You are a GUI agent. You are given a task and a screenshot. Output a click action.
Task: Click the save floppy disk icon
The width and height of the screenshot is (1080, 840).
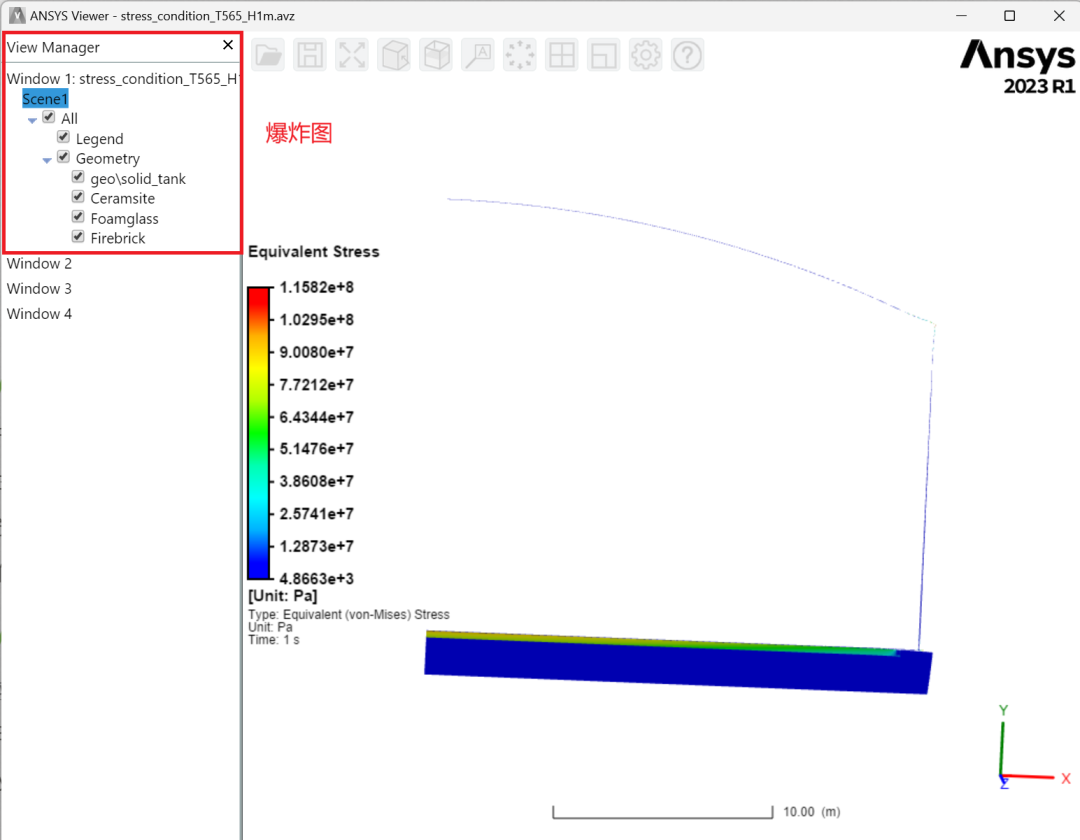(310, 55)
